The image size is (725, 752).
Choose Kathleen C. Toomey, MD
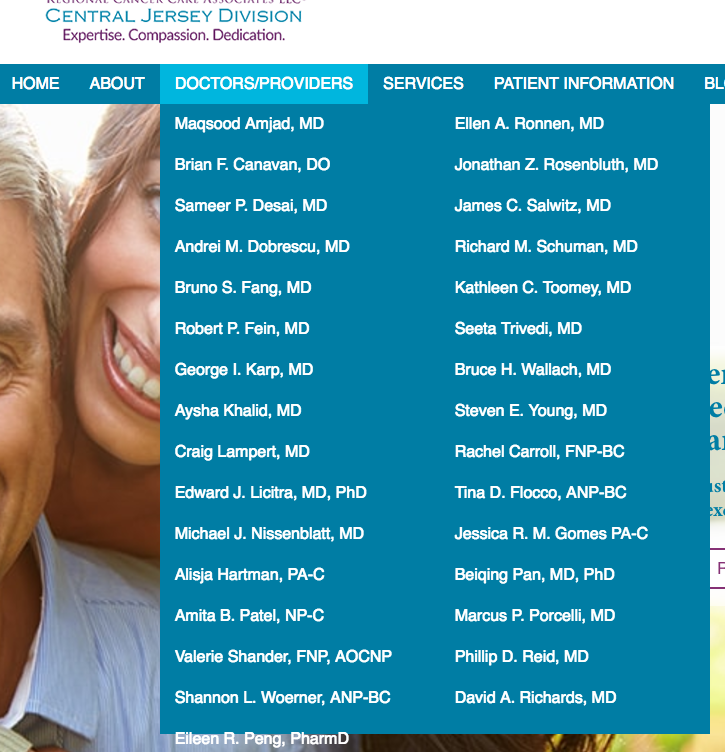[x=543, y=288]
